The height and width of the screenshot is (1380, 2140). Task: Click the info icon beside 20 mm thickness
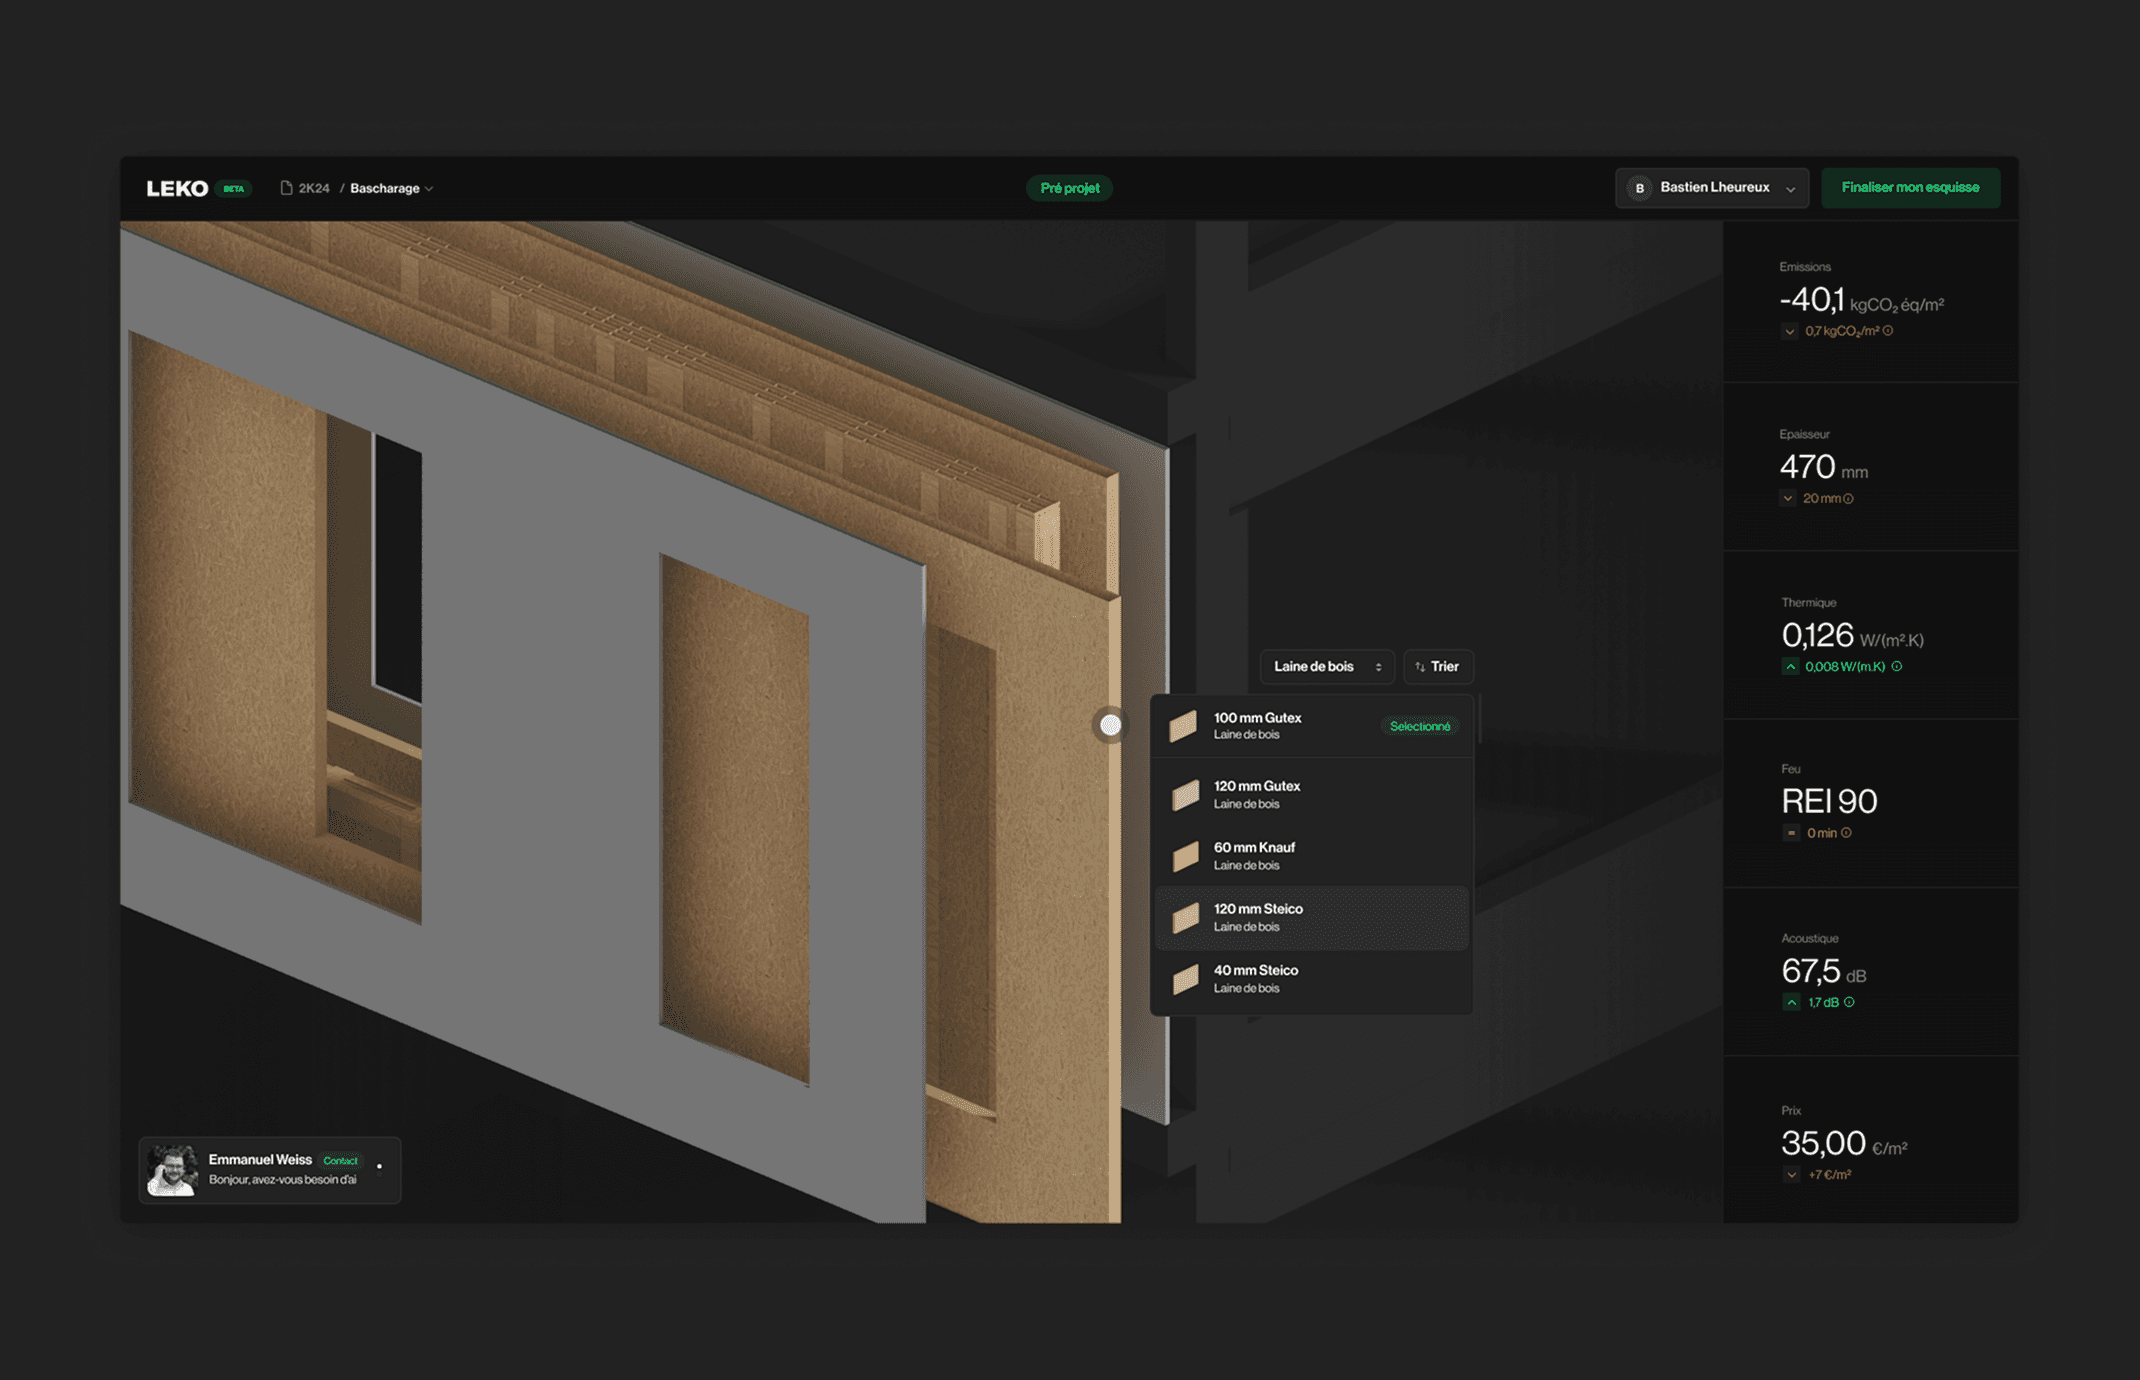point(1848,499)
